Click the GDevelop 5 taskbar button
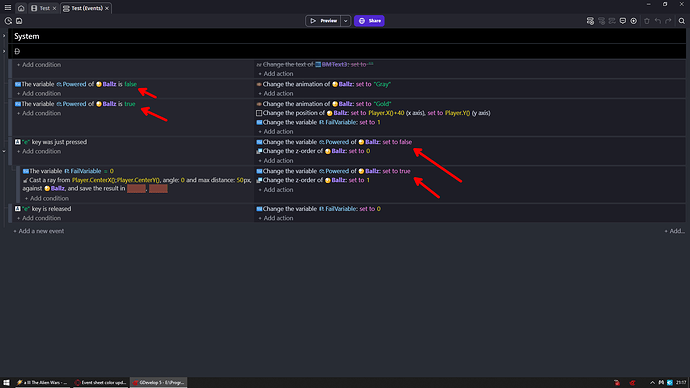Viewport: 690px width, 388px height. 158,382
